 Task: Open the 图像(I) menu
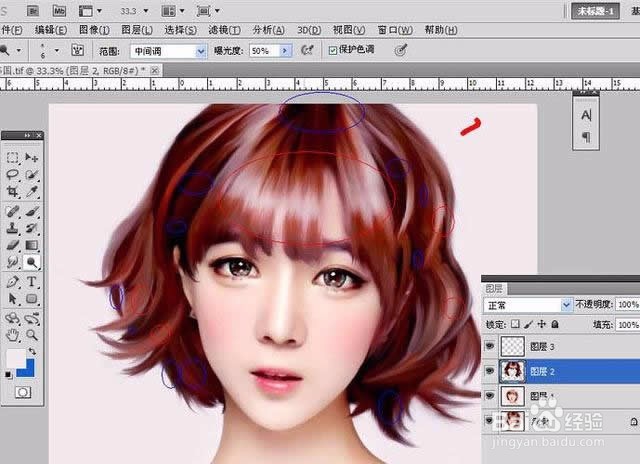[94, 30]
